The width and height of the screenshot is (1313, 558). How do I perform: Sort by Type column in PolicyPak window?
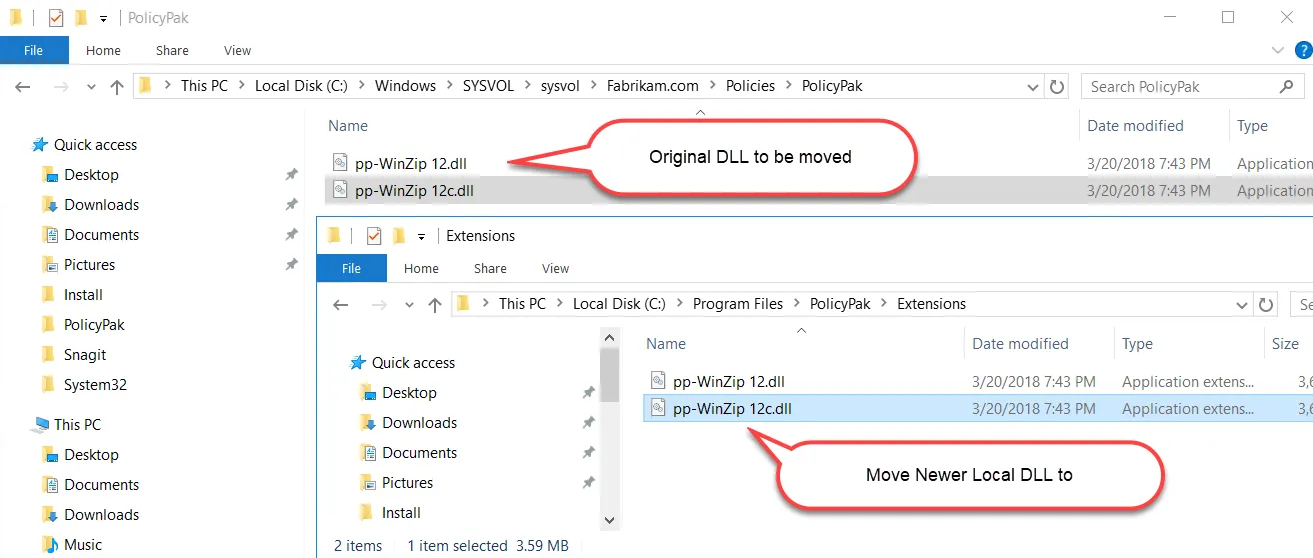(x=1252, y=126)
